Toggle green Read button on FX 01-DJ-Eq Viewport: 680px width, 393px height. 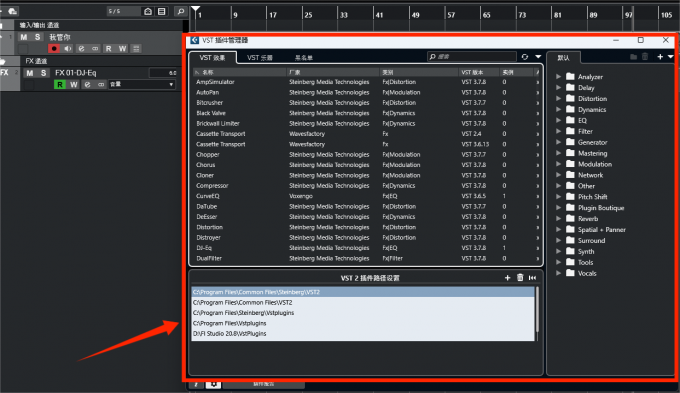(59, 84)
